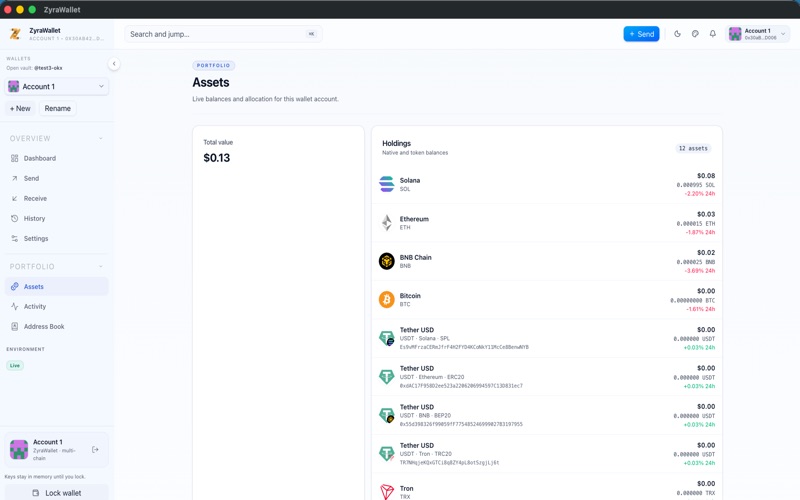Focus the Search and jump field
The image size is (800, 500).
coord(223,34)
